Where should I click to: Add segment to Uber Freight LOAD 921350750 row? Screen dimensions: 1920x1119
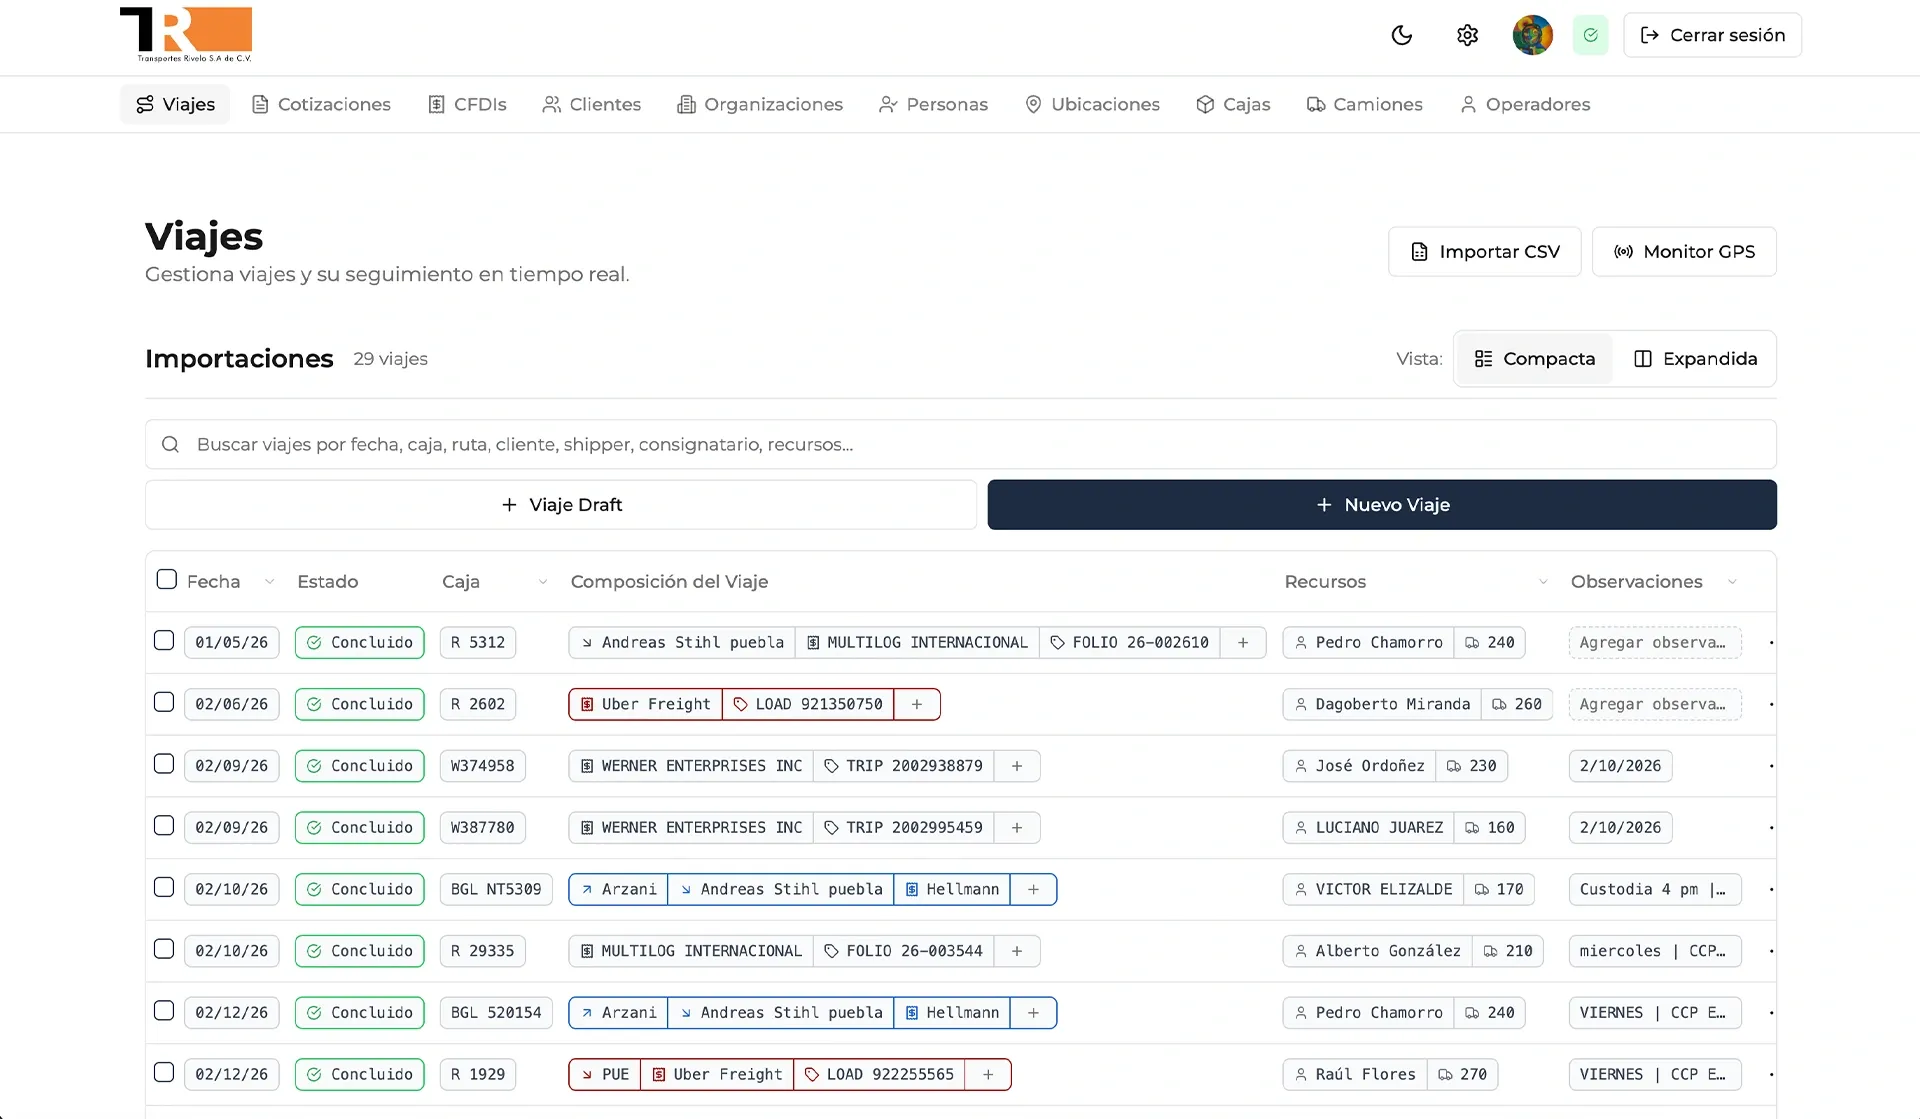coord(917,704)
